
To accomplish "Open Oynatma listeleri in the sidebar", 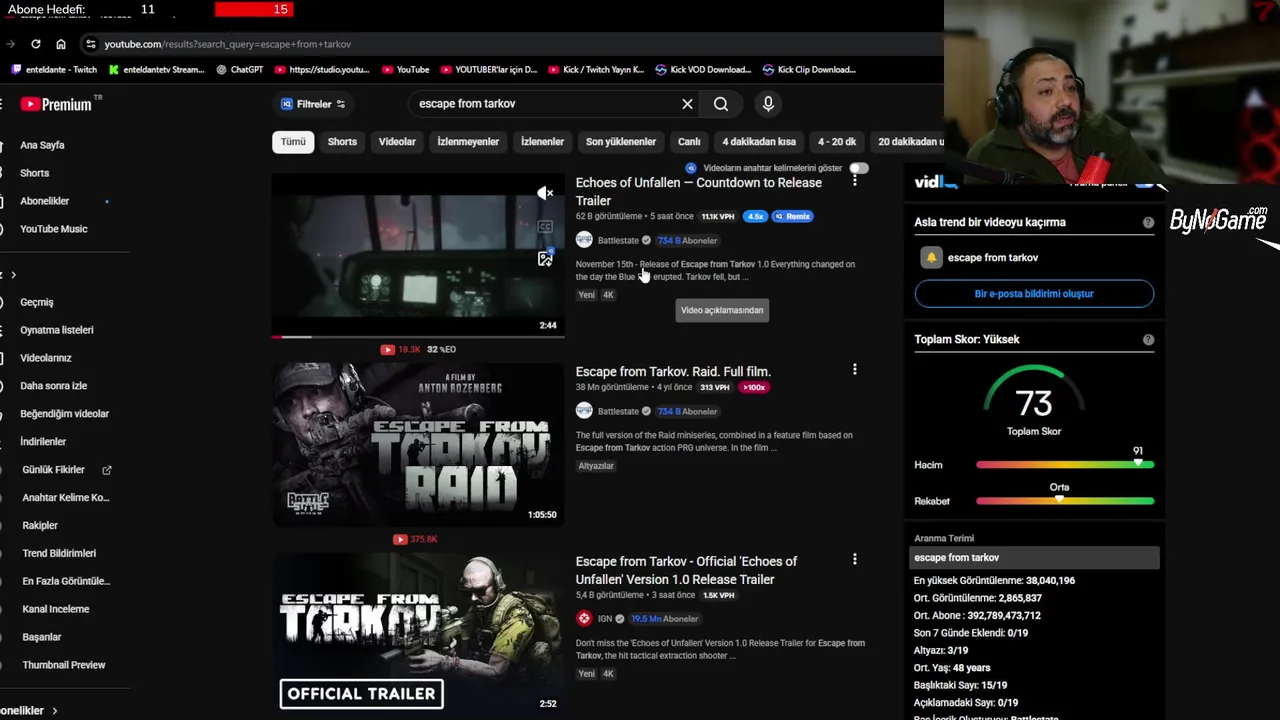I will (56, 330).
